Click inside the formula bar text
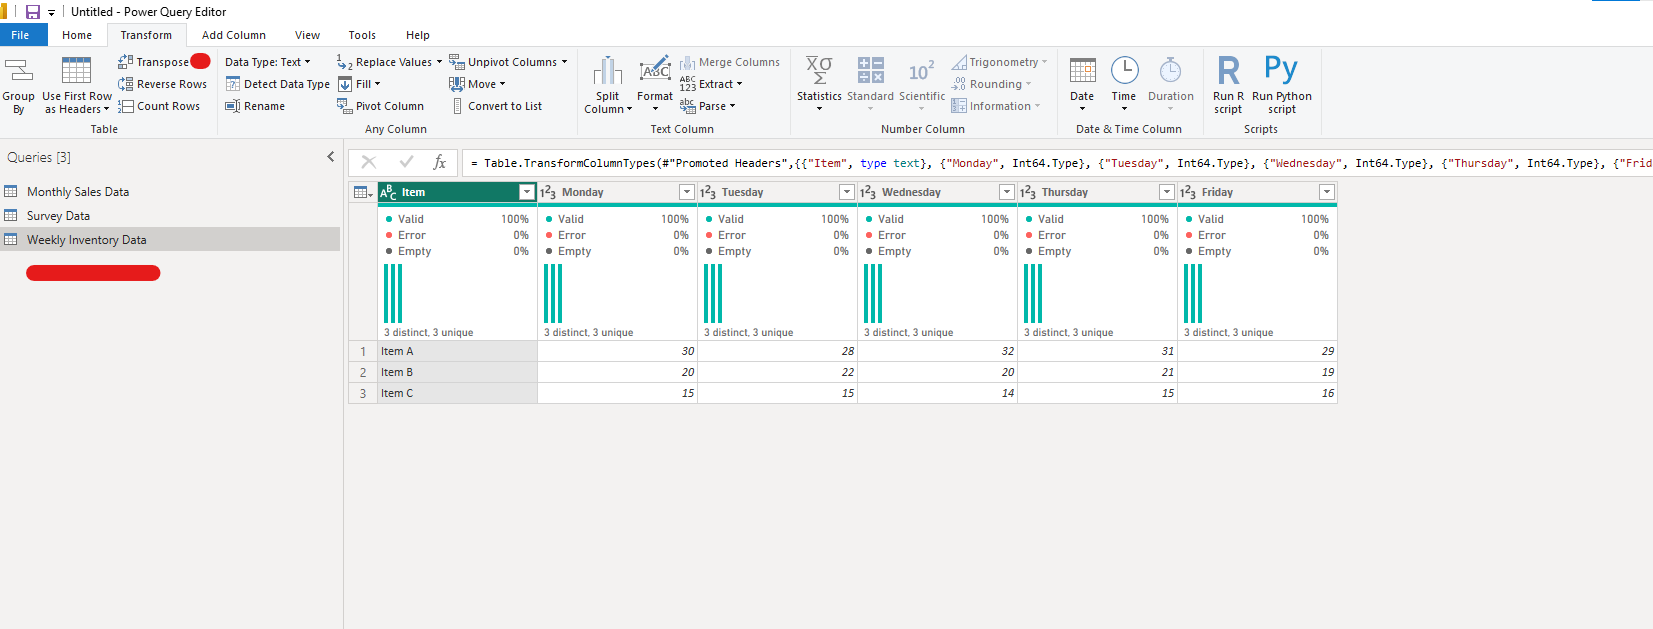This screenshot has width=1653, height=629. pyautogui.click(x=1000, y=163)
